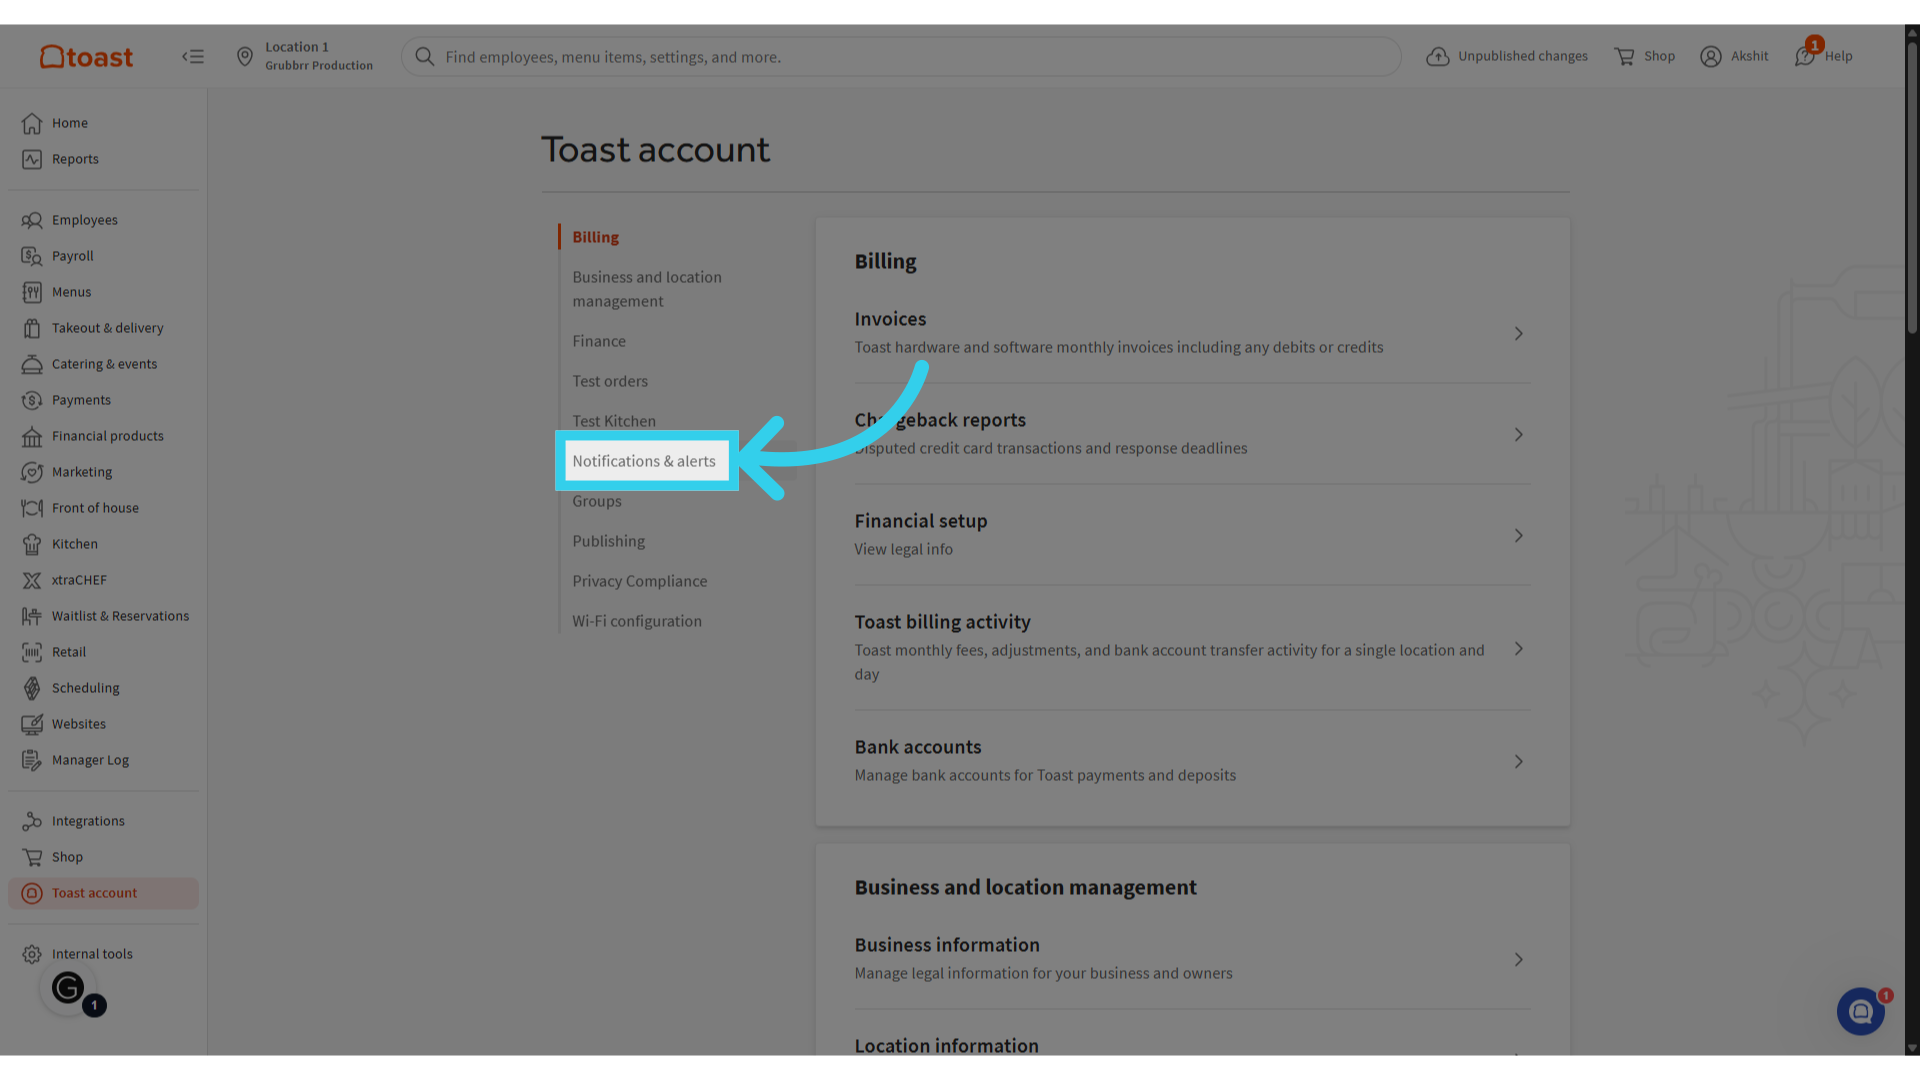Click the search magnifier icon

tap(425, 57)
